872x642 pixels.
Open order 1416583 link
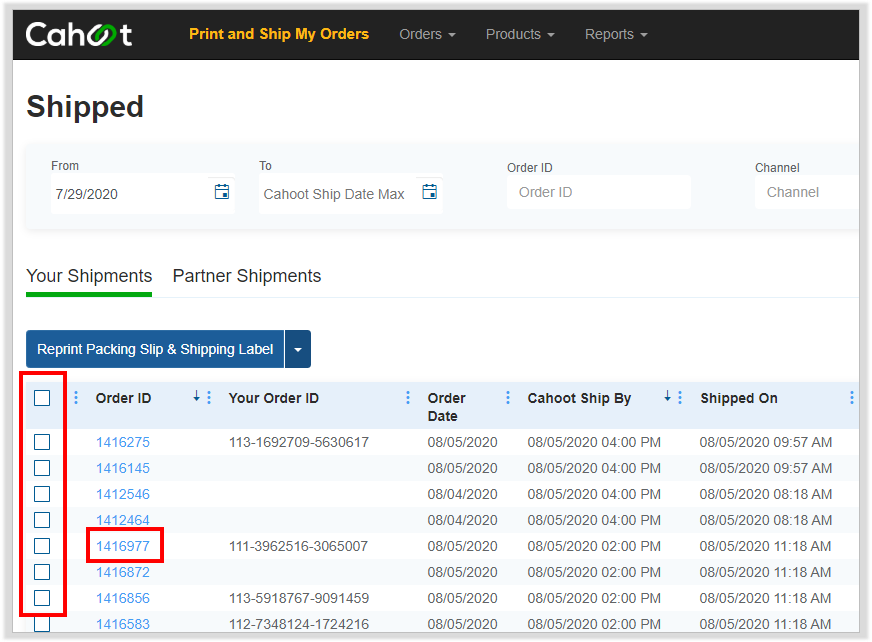pyautogui.click(x=123, y=624)
